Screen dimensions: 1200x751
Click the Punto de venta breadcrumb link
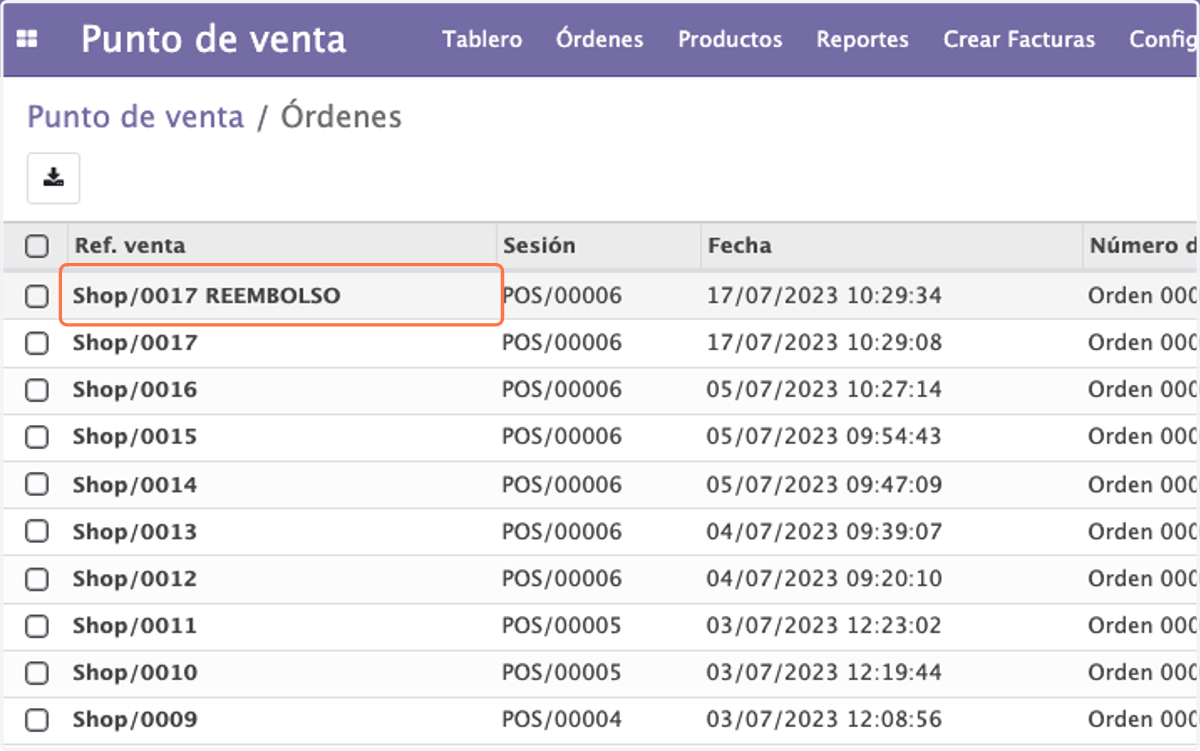pos(135,117)
